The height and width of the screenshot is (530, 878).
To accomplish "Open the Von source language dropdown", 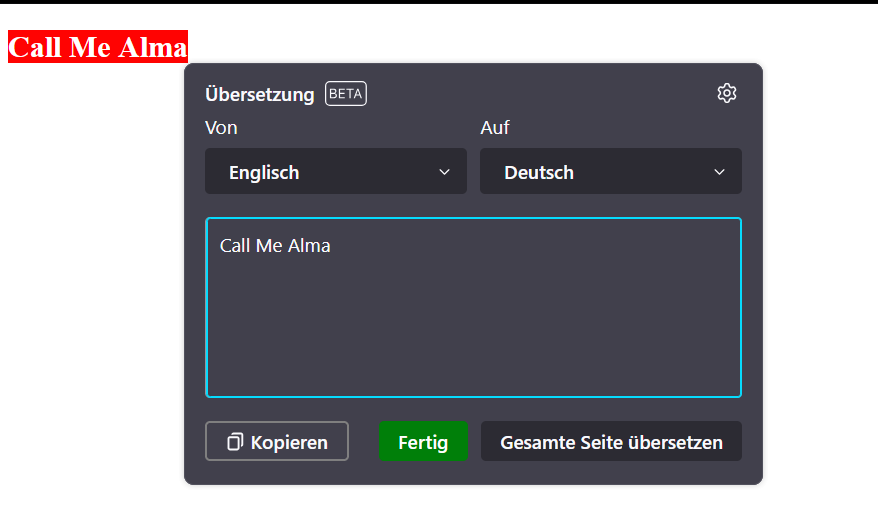I will click(x=335, y=172).
